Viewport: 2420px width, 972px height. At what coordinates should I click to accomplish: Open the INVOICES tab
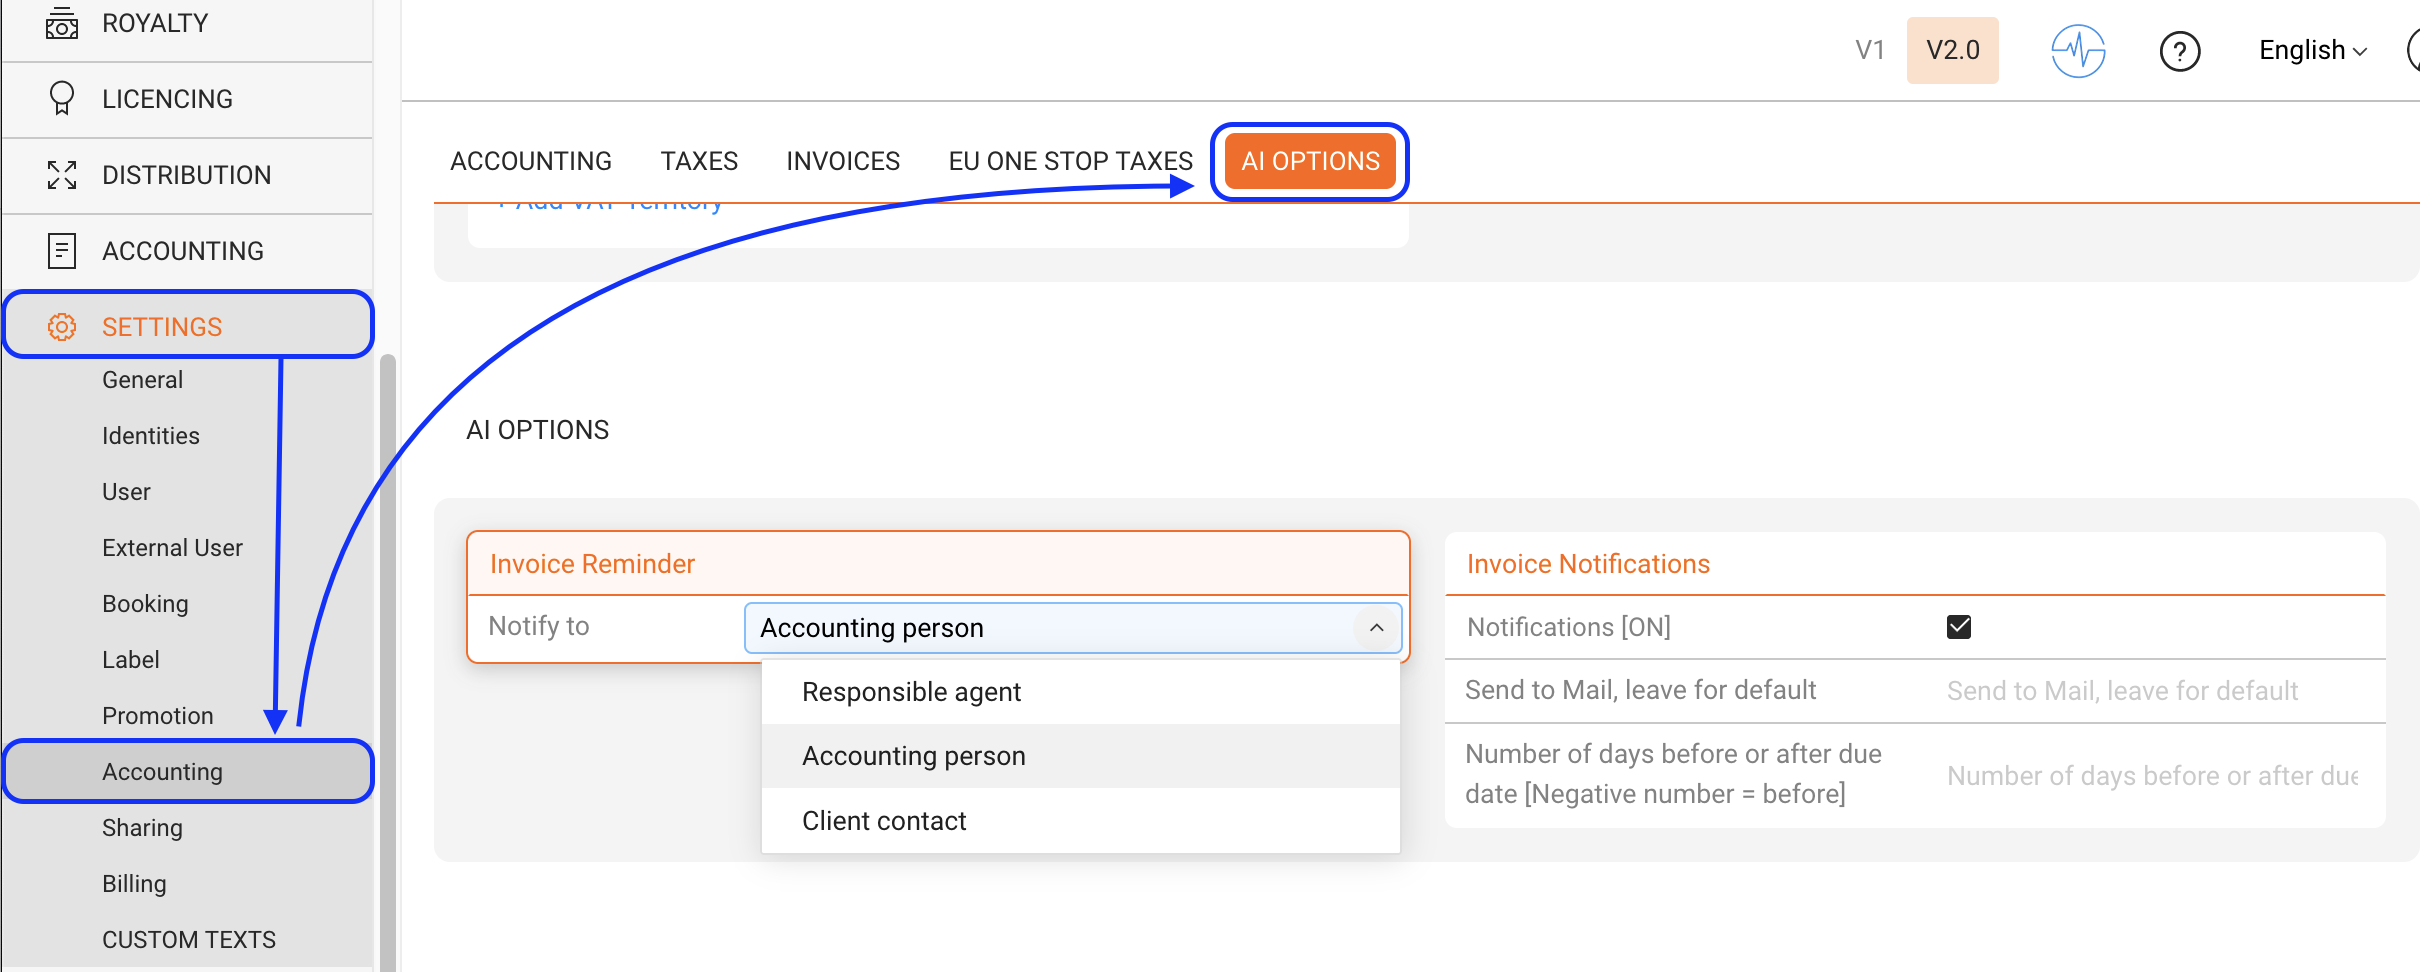(x=843, y=161)
